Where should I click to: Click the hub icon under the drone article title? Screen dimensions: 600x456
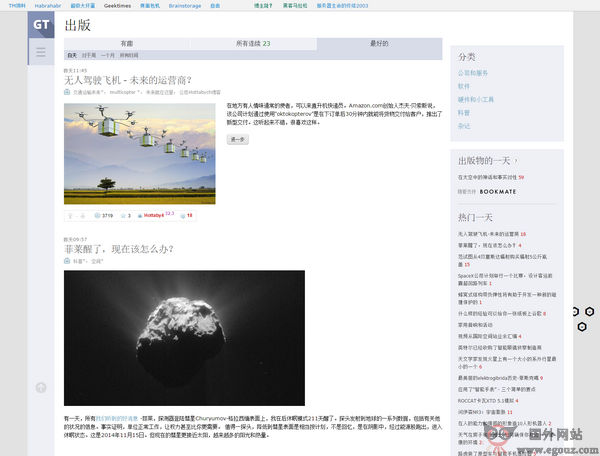[x=67, y=92]
